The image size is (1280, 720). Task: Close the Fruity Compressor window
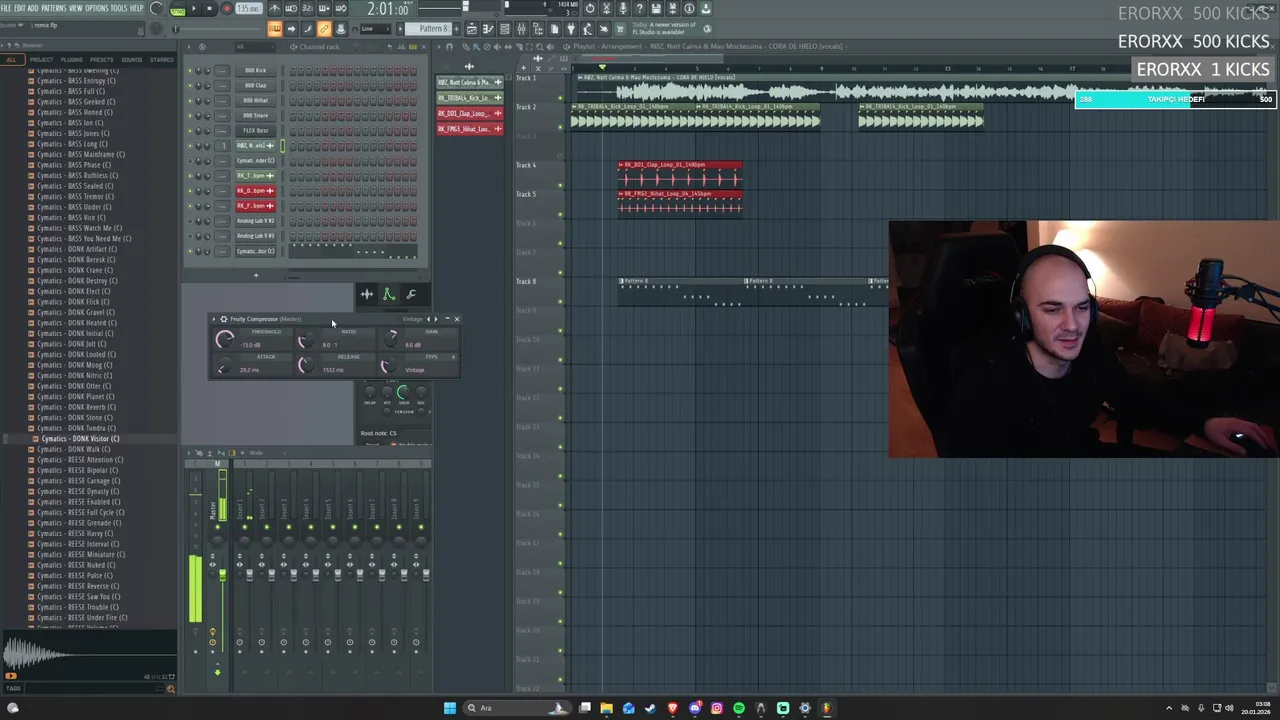point(457,319)
